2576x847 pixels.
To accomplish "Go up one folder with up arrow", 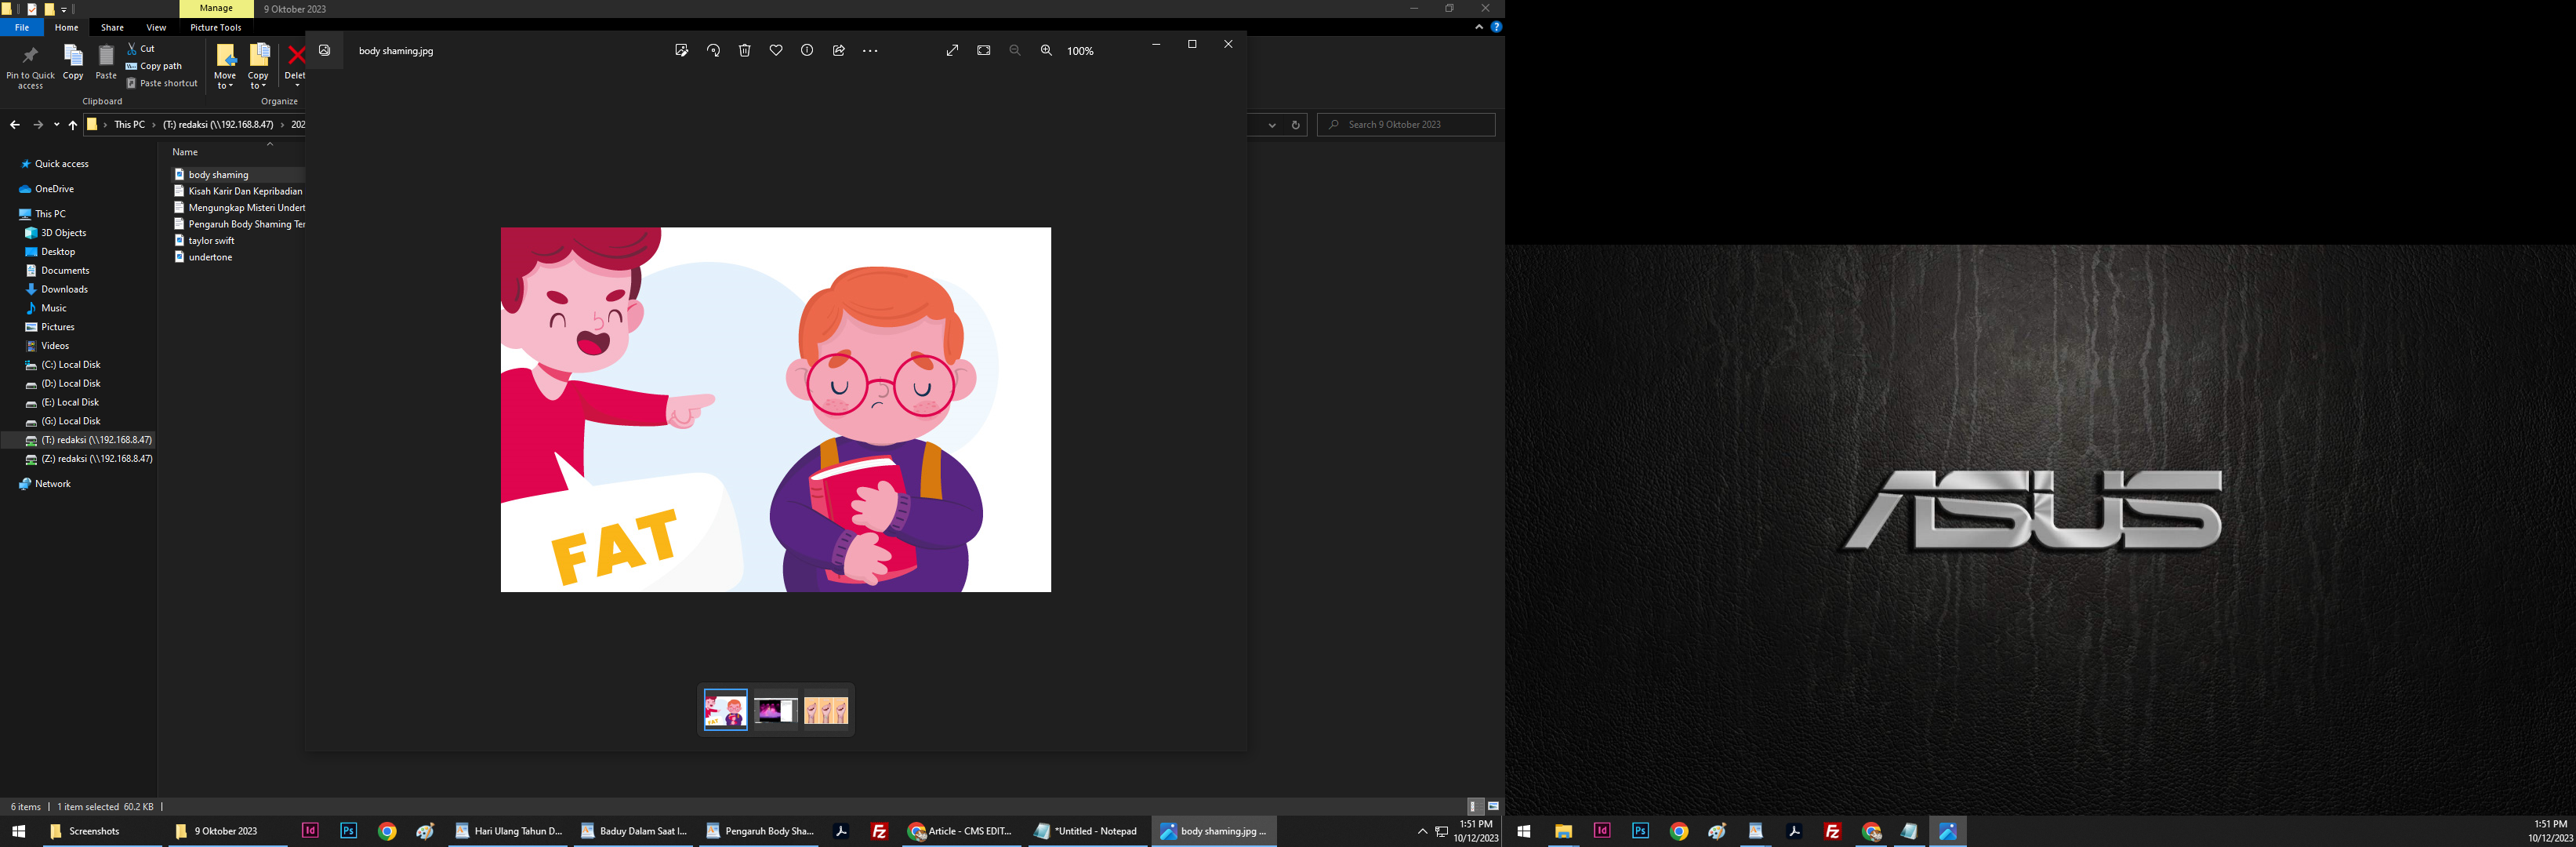I will 72,125.
